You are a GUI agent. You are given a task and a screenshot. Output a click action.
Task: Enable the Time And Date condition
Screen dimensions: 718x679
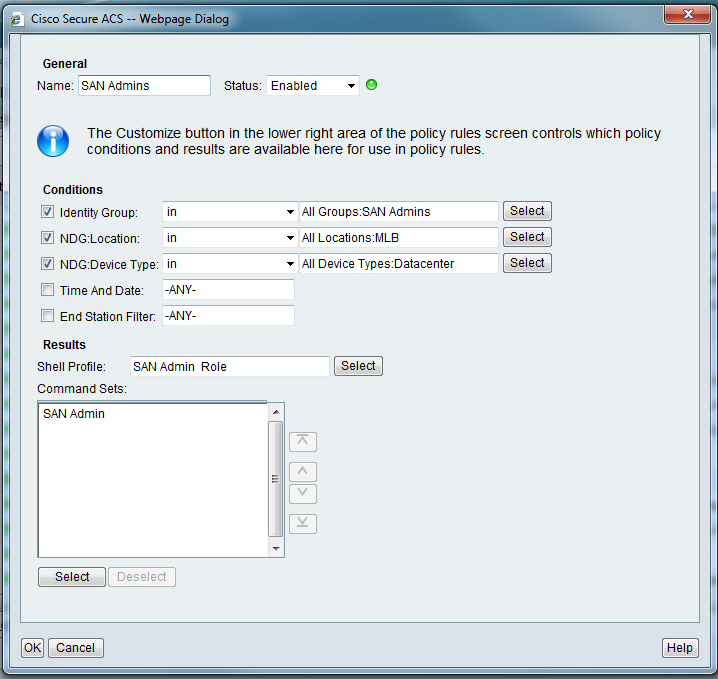48,290
